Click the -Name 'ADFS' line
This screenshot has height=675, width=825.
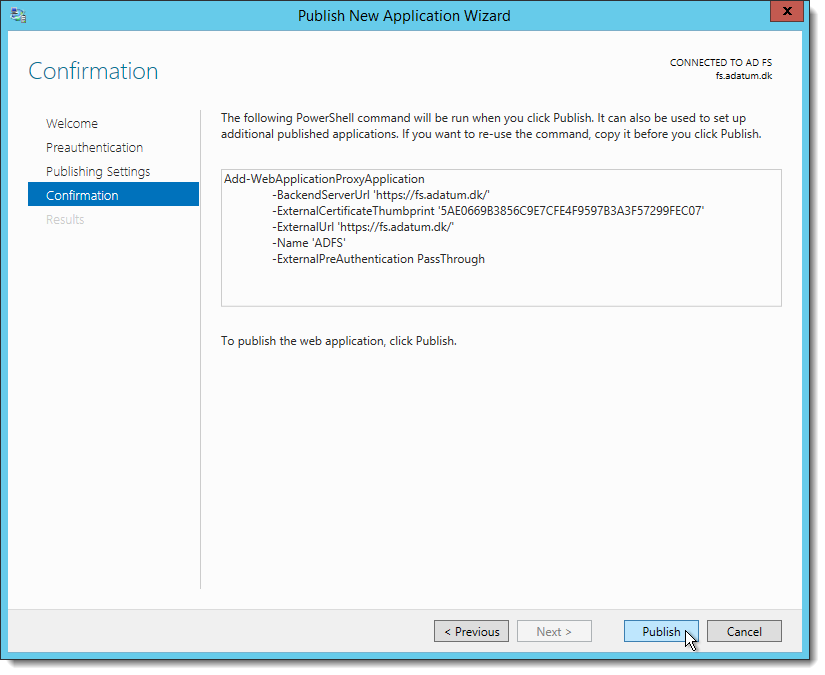[x=309, y=243]
